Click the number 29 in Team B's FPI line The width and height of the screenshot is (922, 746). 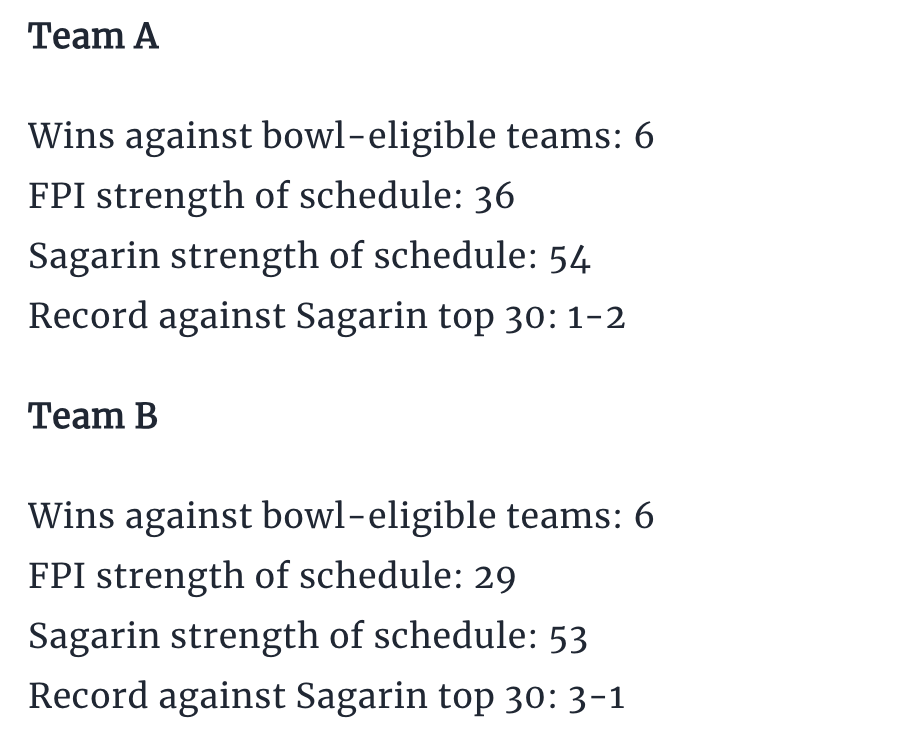(494, 576)
